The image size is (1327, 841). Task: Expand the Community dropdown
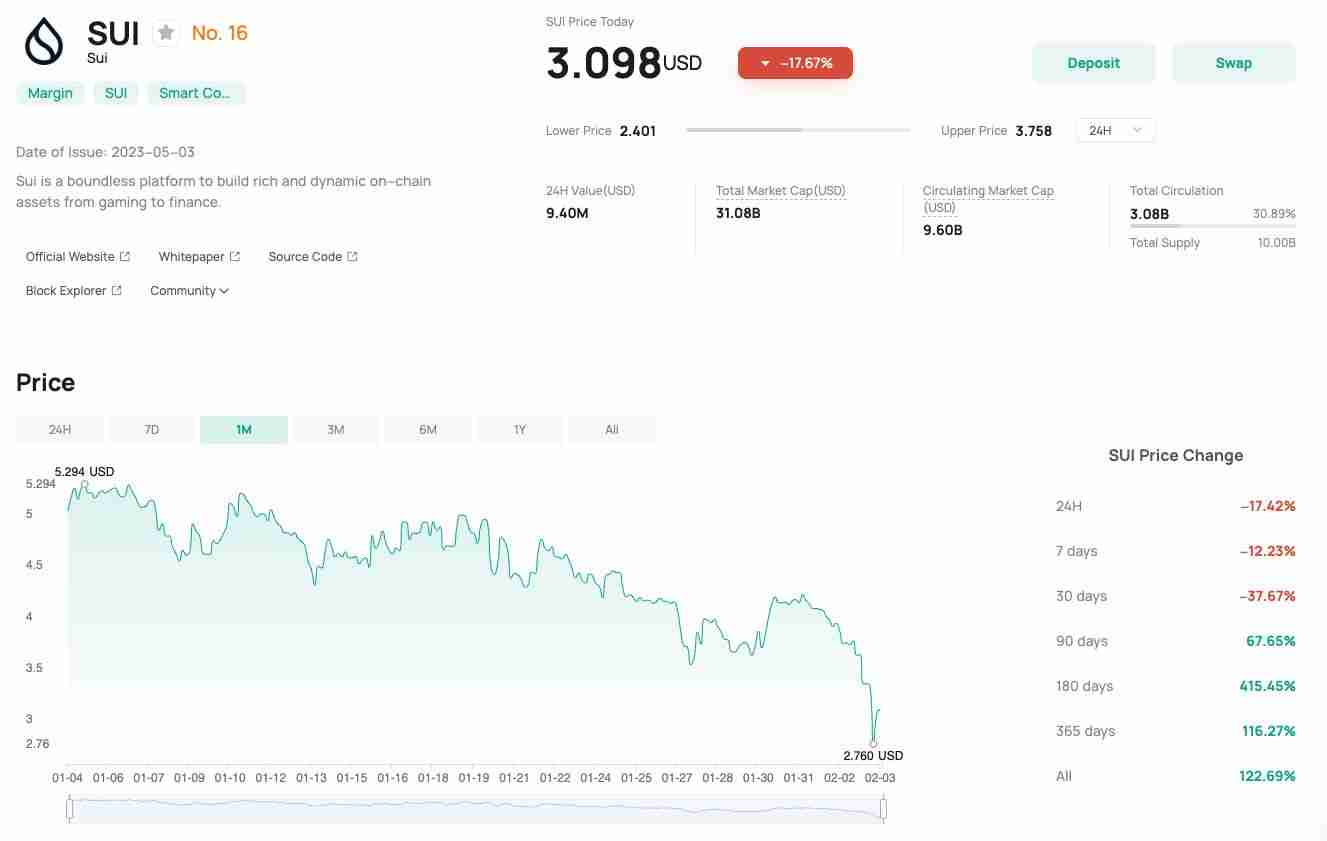coord(189,291)
